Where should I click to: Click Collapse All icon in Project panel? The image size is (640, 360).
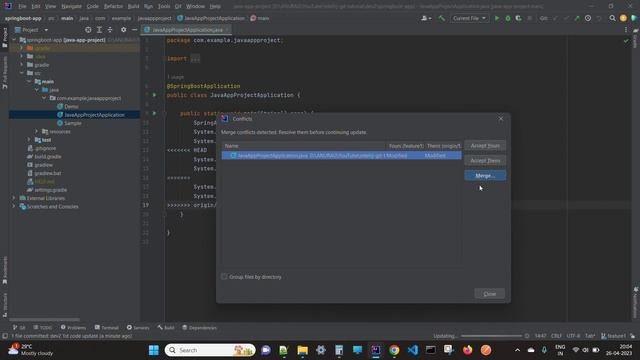coord(110,30)
